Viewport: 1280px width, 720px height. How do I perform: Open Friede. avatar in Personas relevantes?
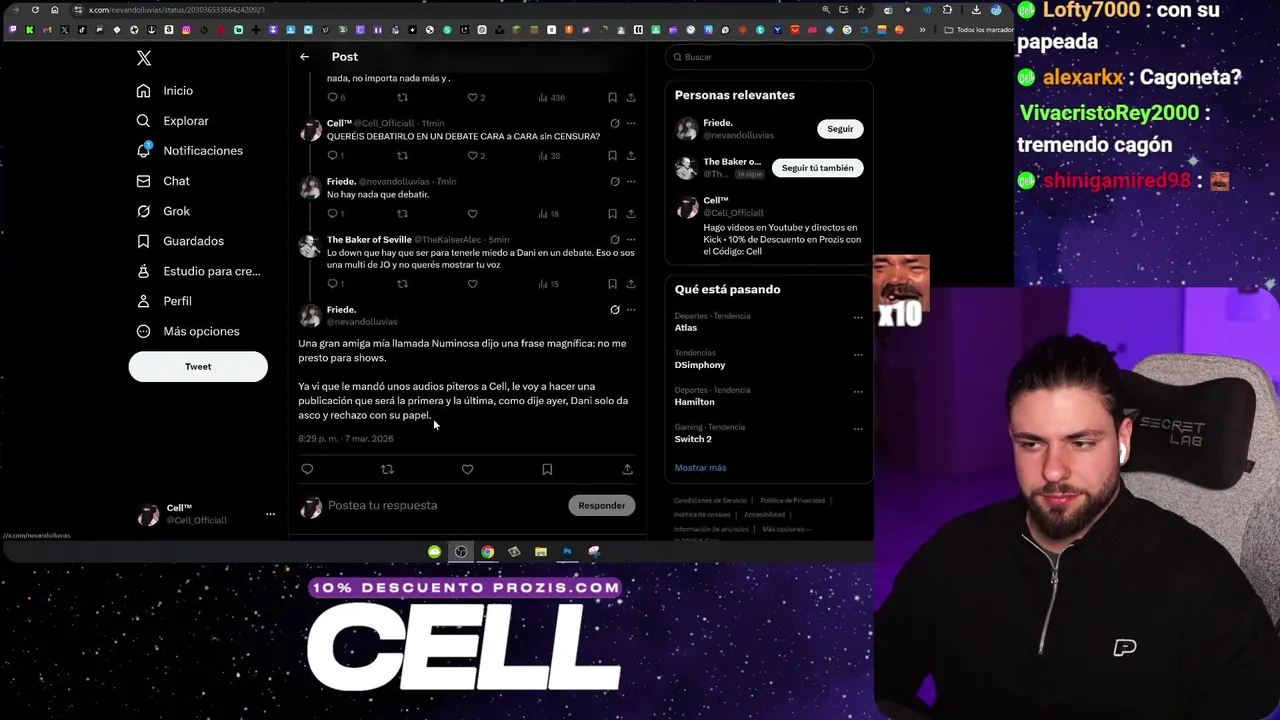[x=686, y=128]
